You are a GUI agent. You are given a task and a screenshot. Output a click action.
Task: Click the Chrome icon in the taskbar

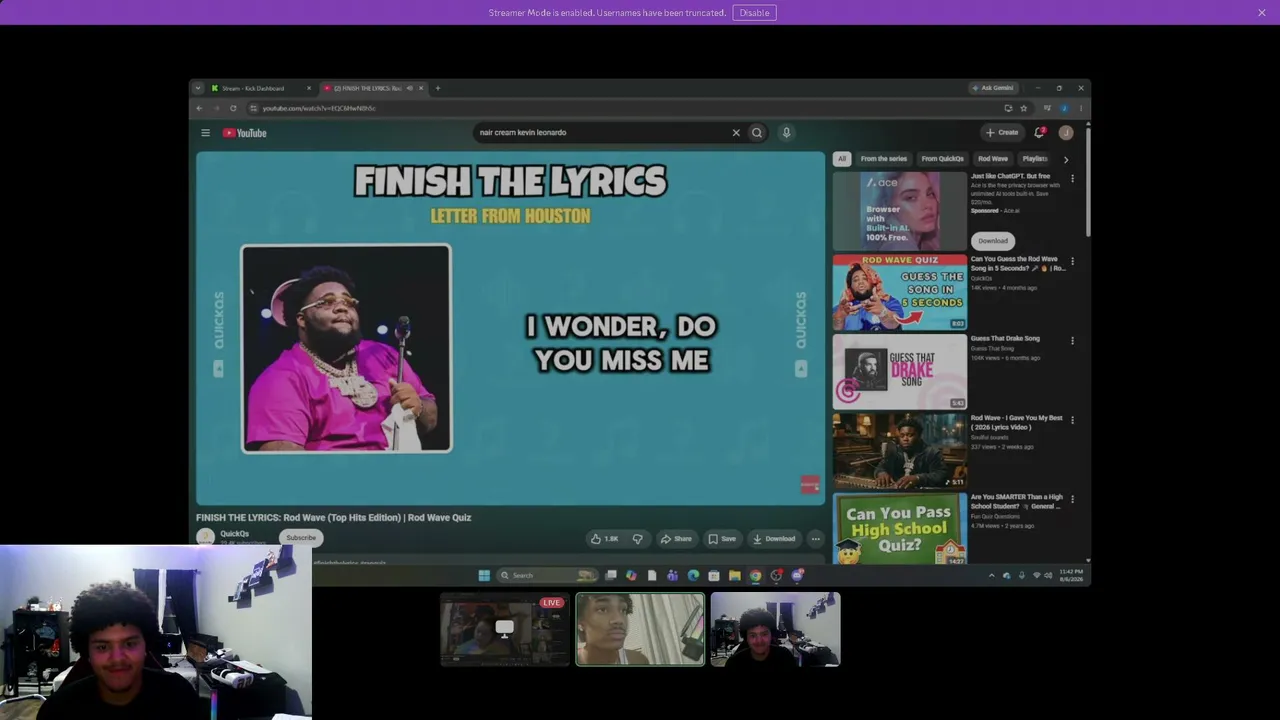click(755, 575)
